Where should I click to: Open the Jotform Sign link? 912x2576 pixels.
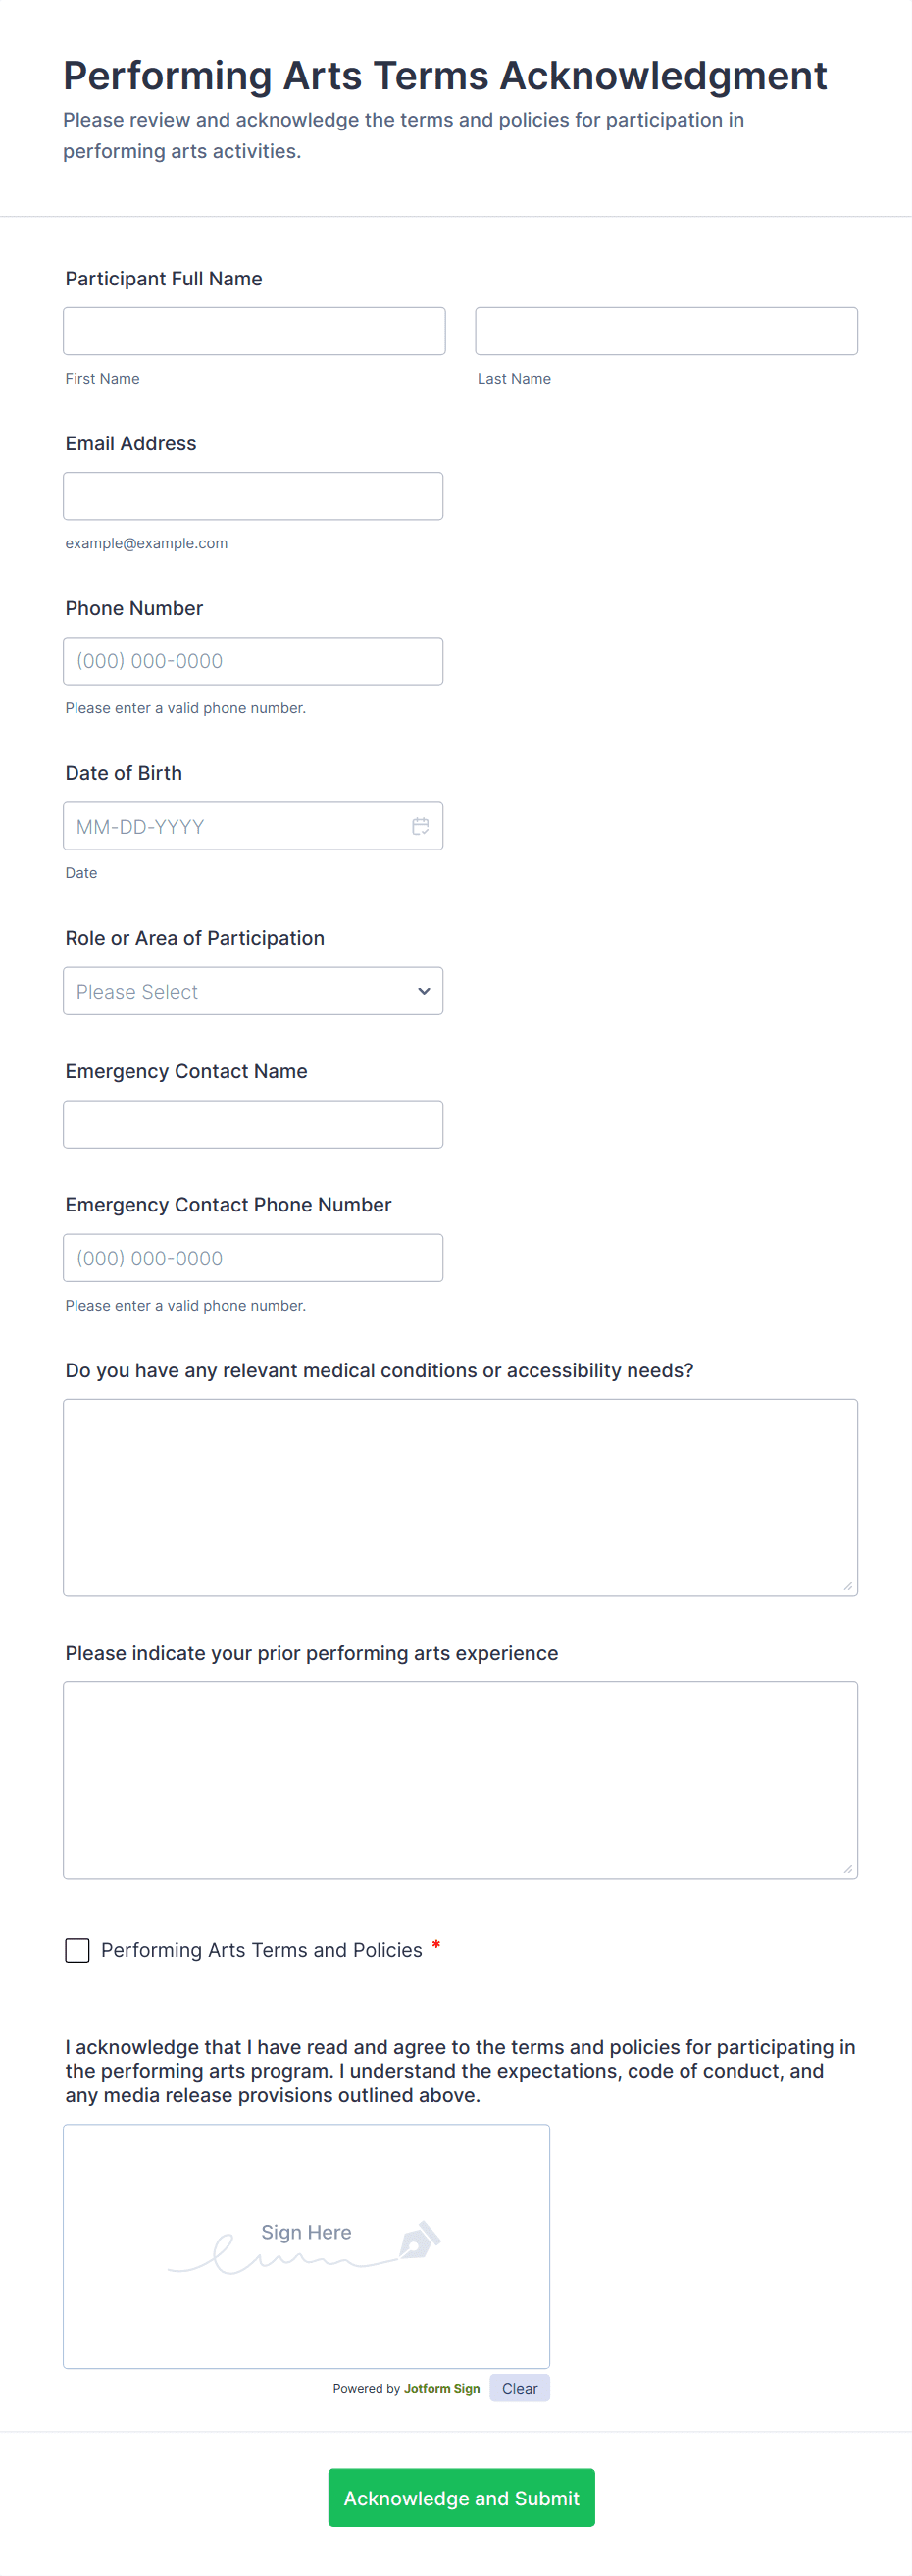(x=441, y=2388)
